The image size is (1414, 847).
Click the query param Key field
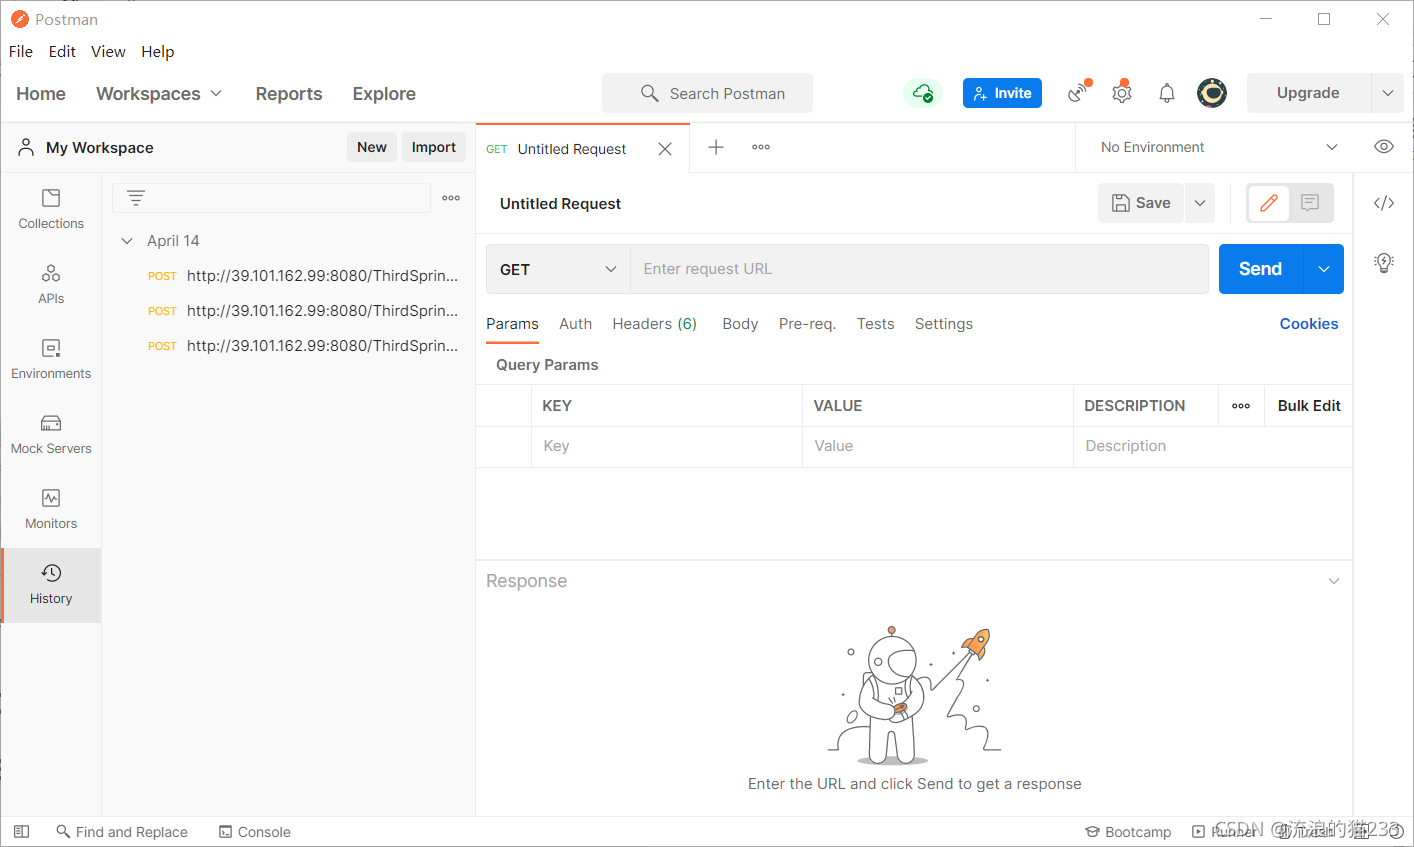coord(667,446)
